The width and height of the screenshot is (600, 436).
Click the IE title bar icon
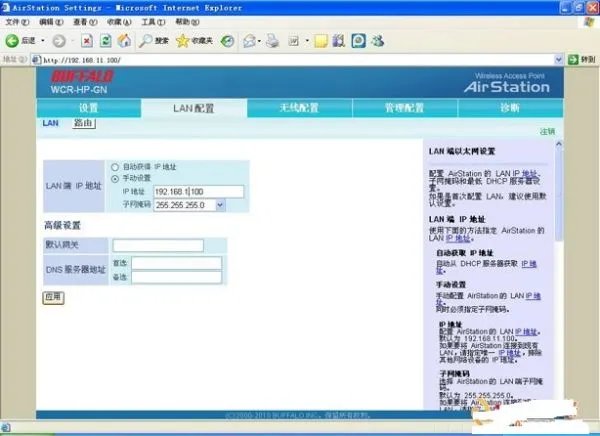click(x=5, y=7)
